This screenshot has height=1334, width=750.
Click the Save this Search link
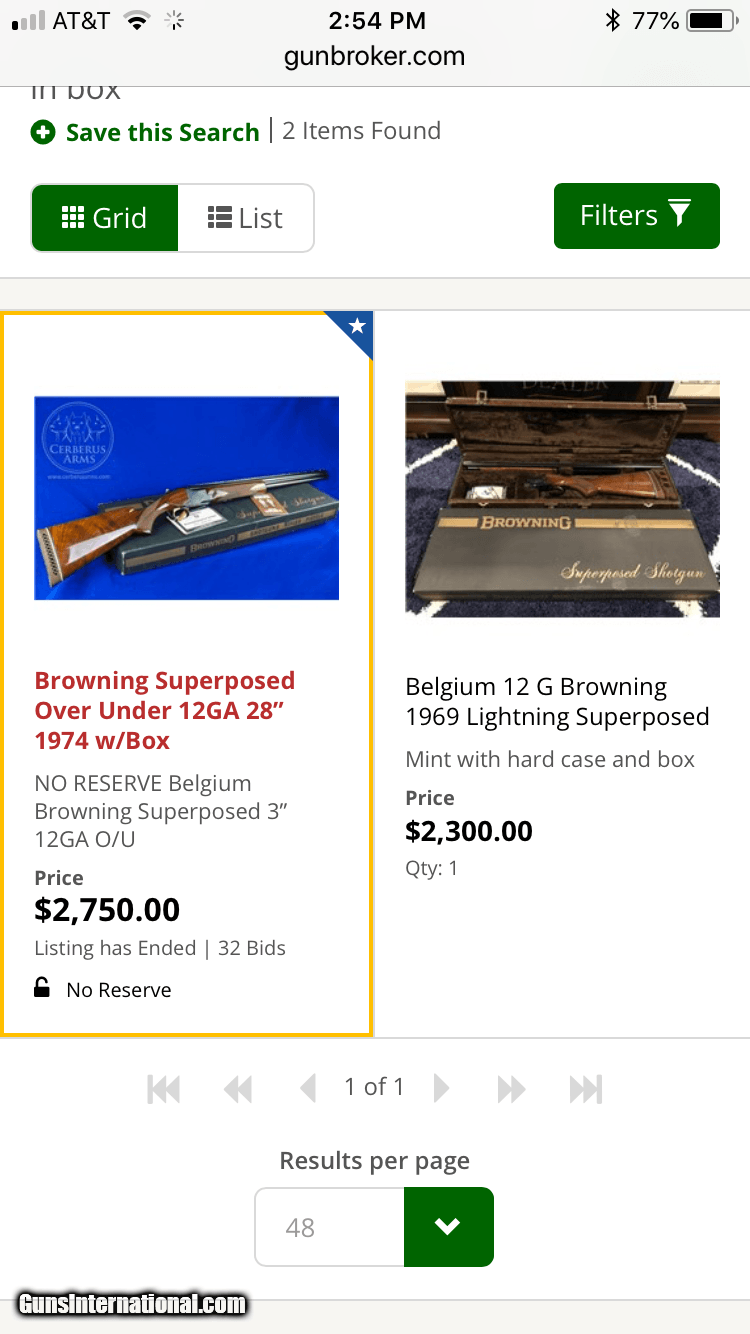tap(162, 132)
